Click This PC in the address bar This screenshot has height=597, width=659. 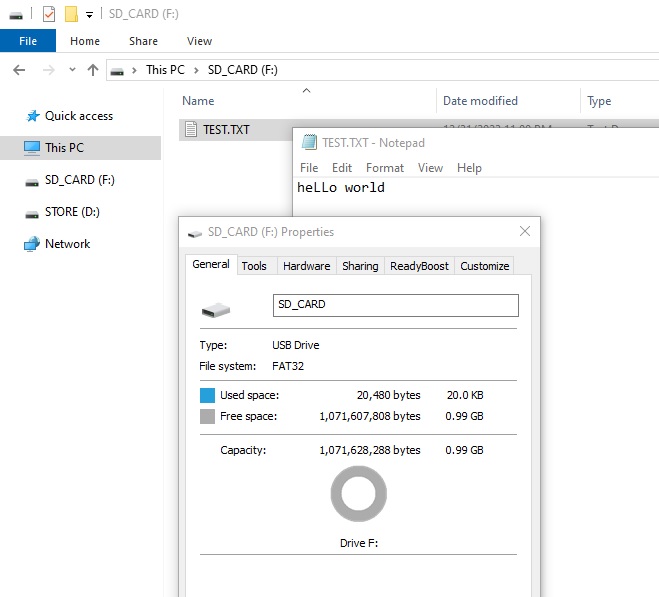(165, 70)
